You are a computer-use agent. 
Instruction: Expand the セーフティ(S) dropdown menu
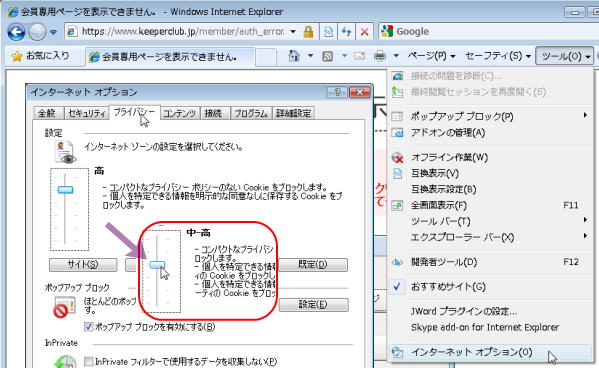pyautogui.click(x=498, y=56)
